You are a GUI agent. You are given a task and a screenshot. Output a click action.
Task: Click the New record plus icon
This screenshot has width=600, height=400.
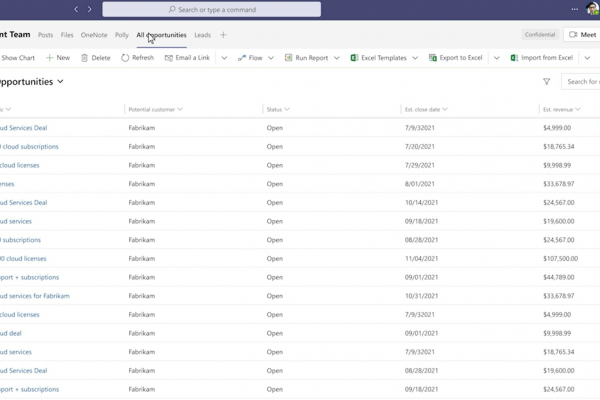[49, 58]
